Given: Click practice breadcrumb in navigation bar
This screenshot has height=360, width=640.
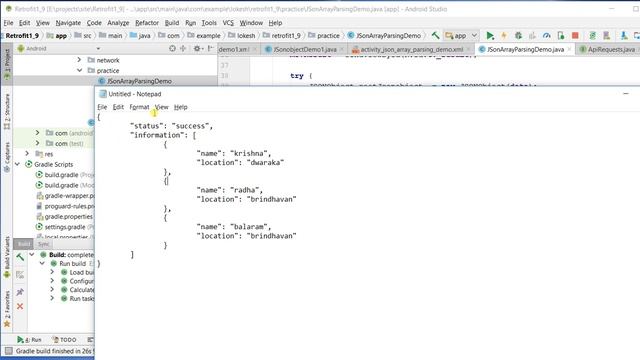Looking at the screenshot, I should pos(324,36).
